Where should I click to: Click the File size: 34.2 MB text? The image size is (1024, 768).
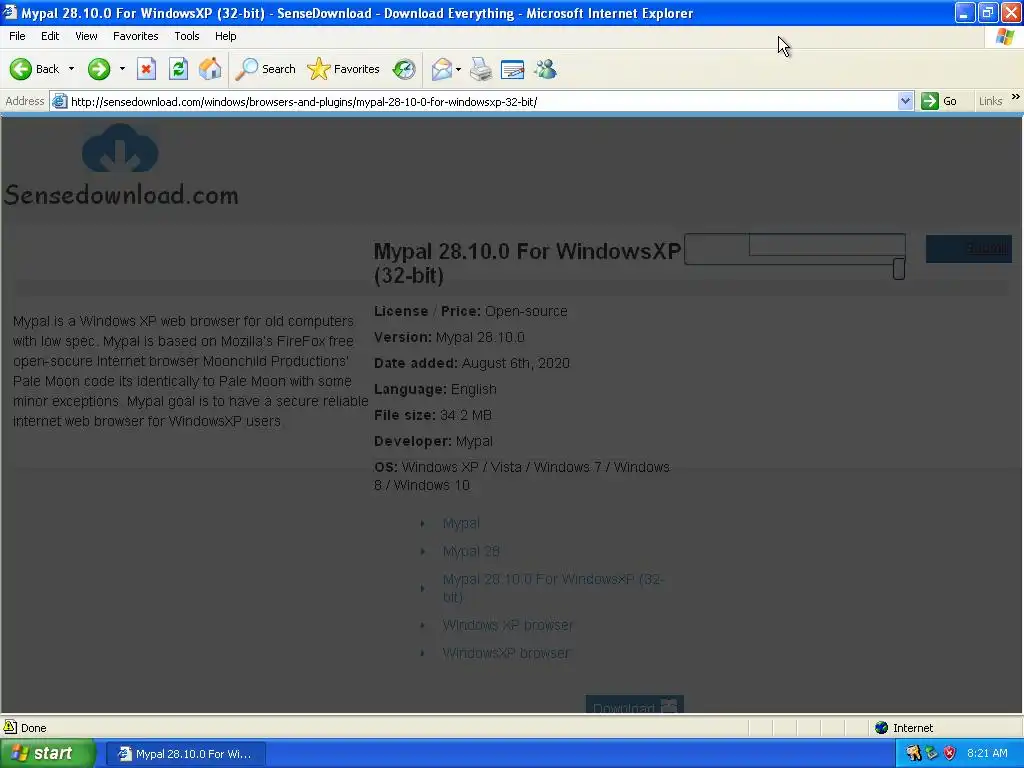coord(433,415)
